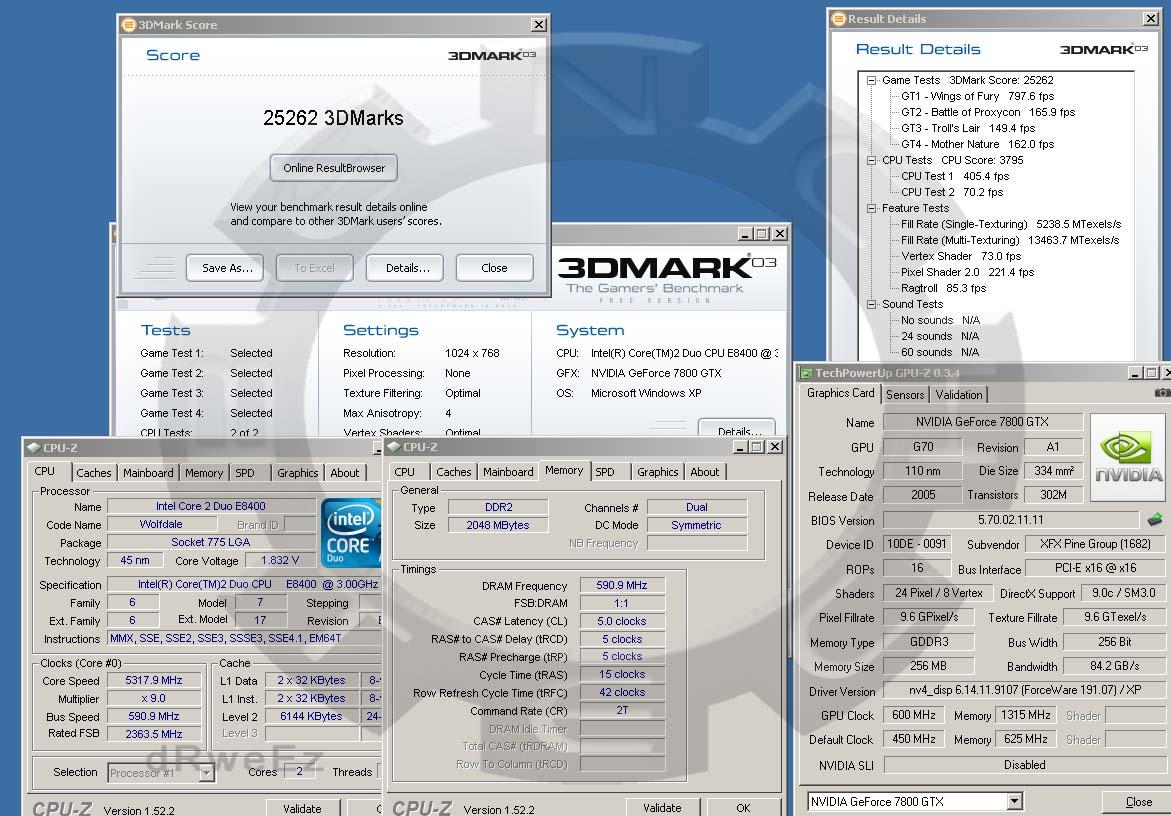Click the GPU Clock value 600 MHz
Image resolution: width=1171 pixels, height=816 pixels.
pyautogui.click(x=913, y=715)
